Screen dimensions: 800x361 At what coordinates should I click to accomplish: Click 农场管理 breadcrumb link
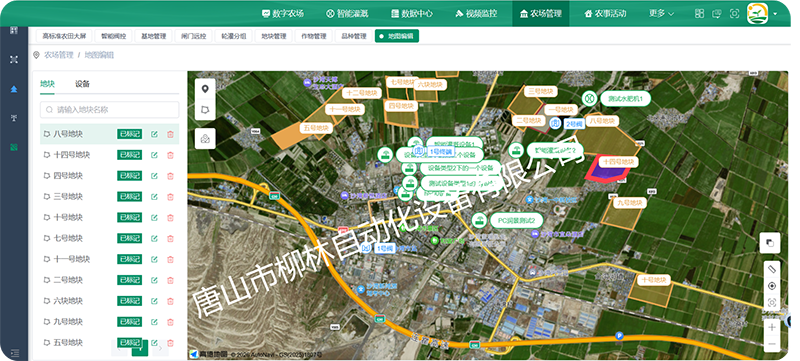tap(59, 55)
